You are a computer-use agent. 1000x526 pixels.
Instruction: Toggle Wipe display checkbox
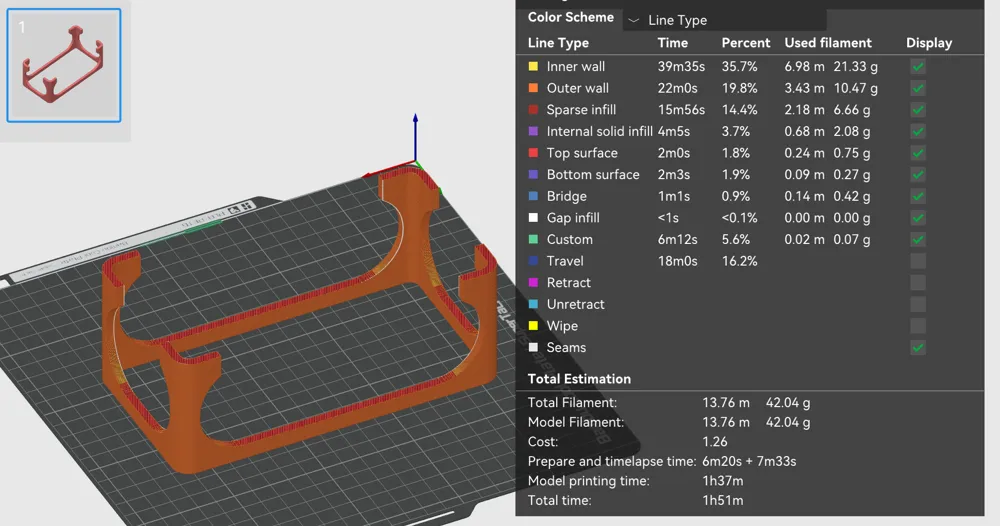[918, 326]
